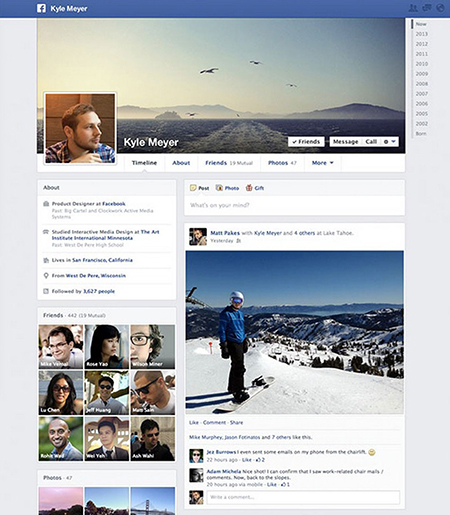Viewport: 450px width, 515px height.
Task: Open friend requests icon in top bar
Action: tap(413, 8)
